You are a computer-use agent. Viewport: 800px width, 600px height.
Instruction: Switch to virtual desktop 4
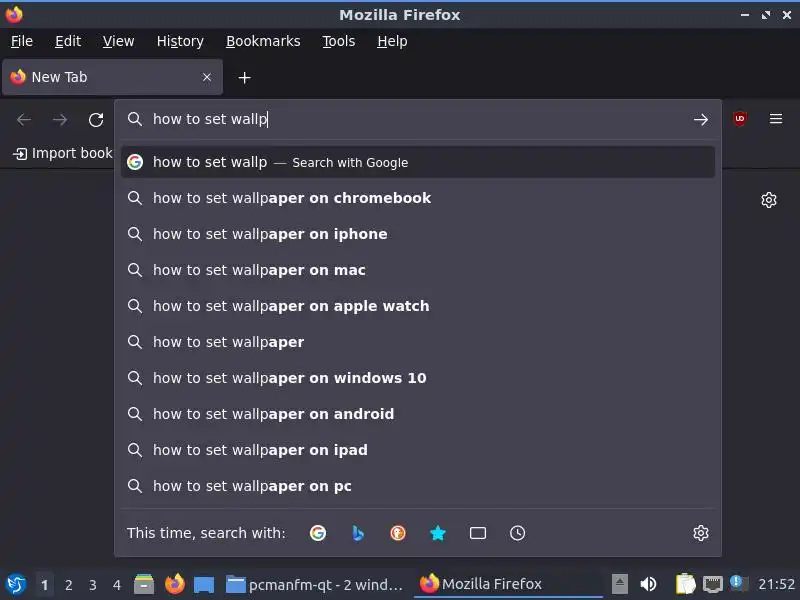[117, 585]
